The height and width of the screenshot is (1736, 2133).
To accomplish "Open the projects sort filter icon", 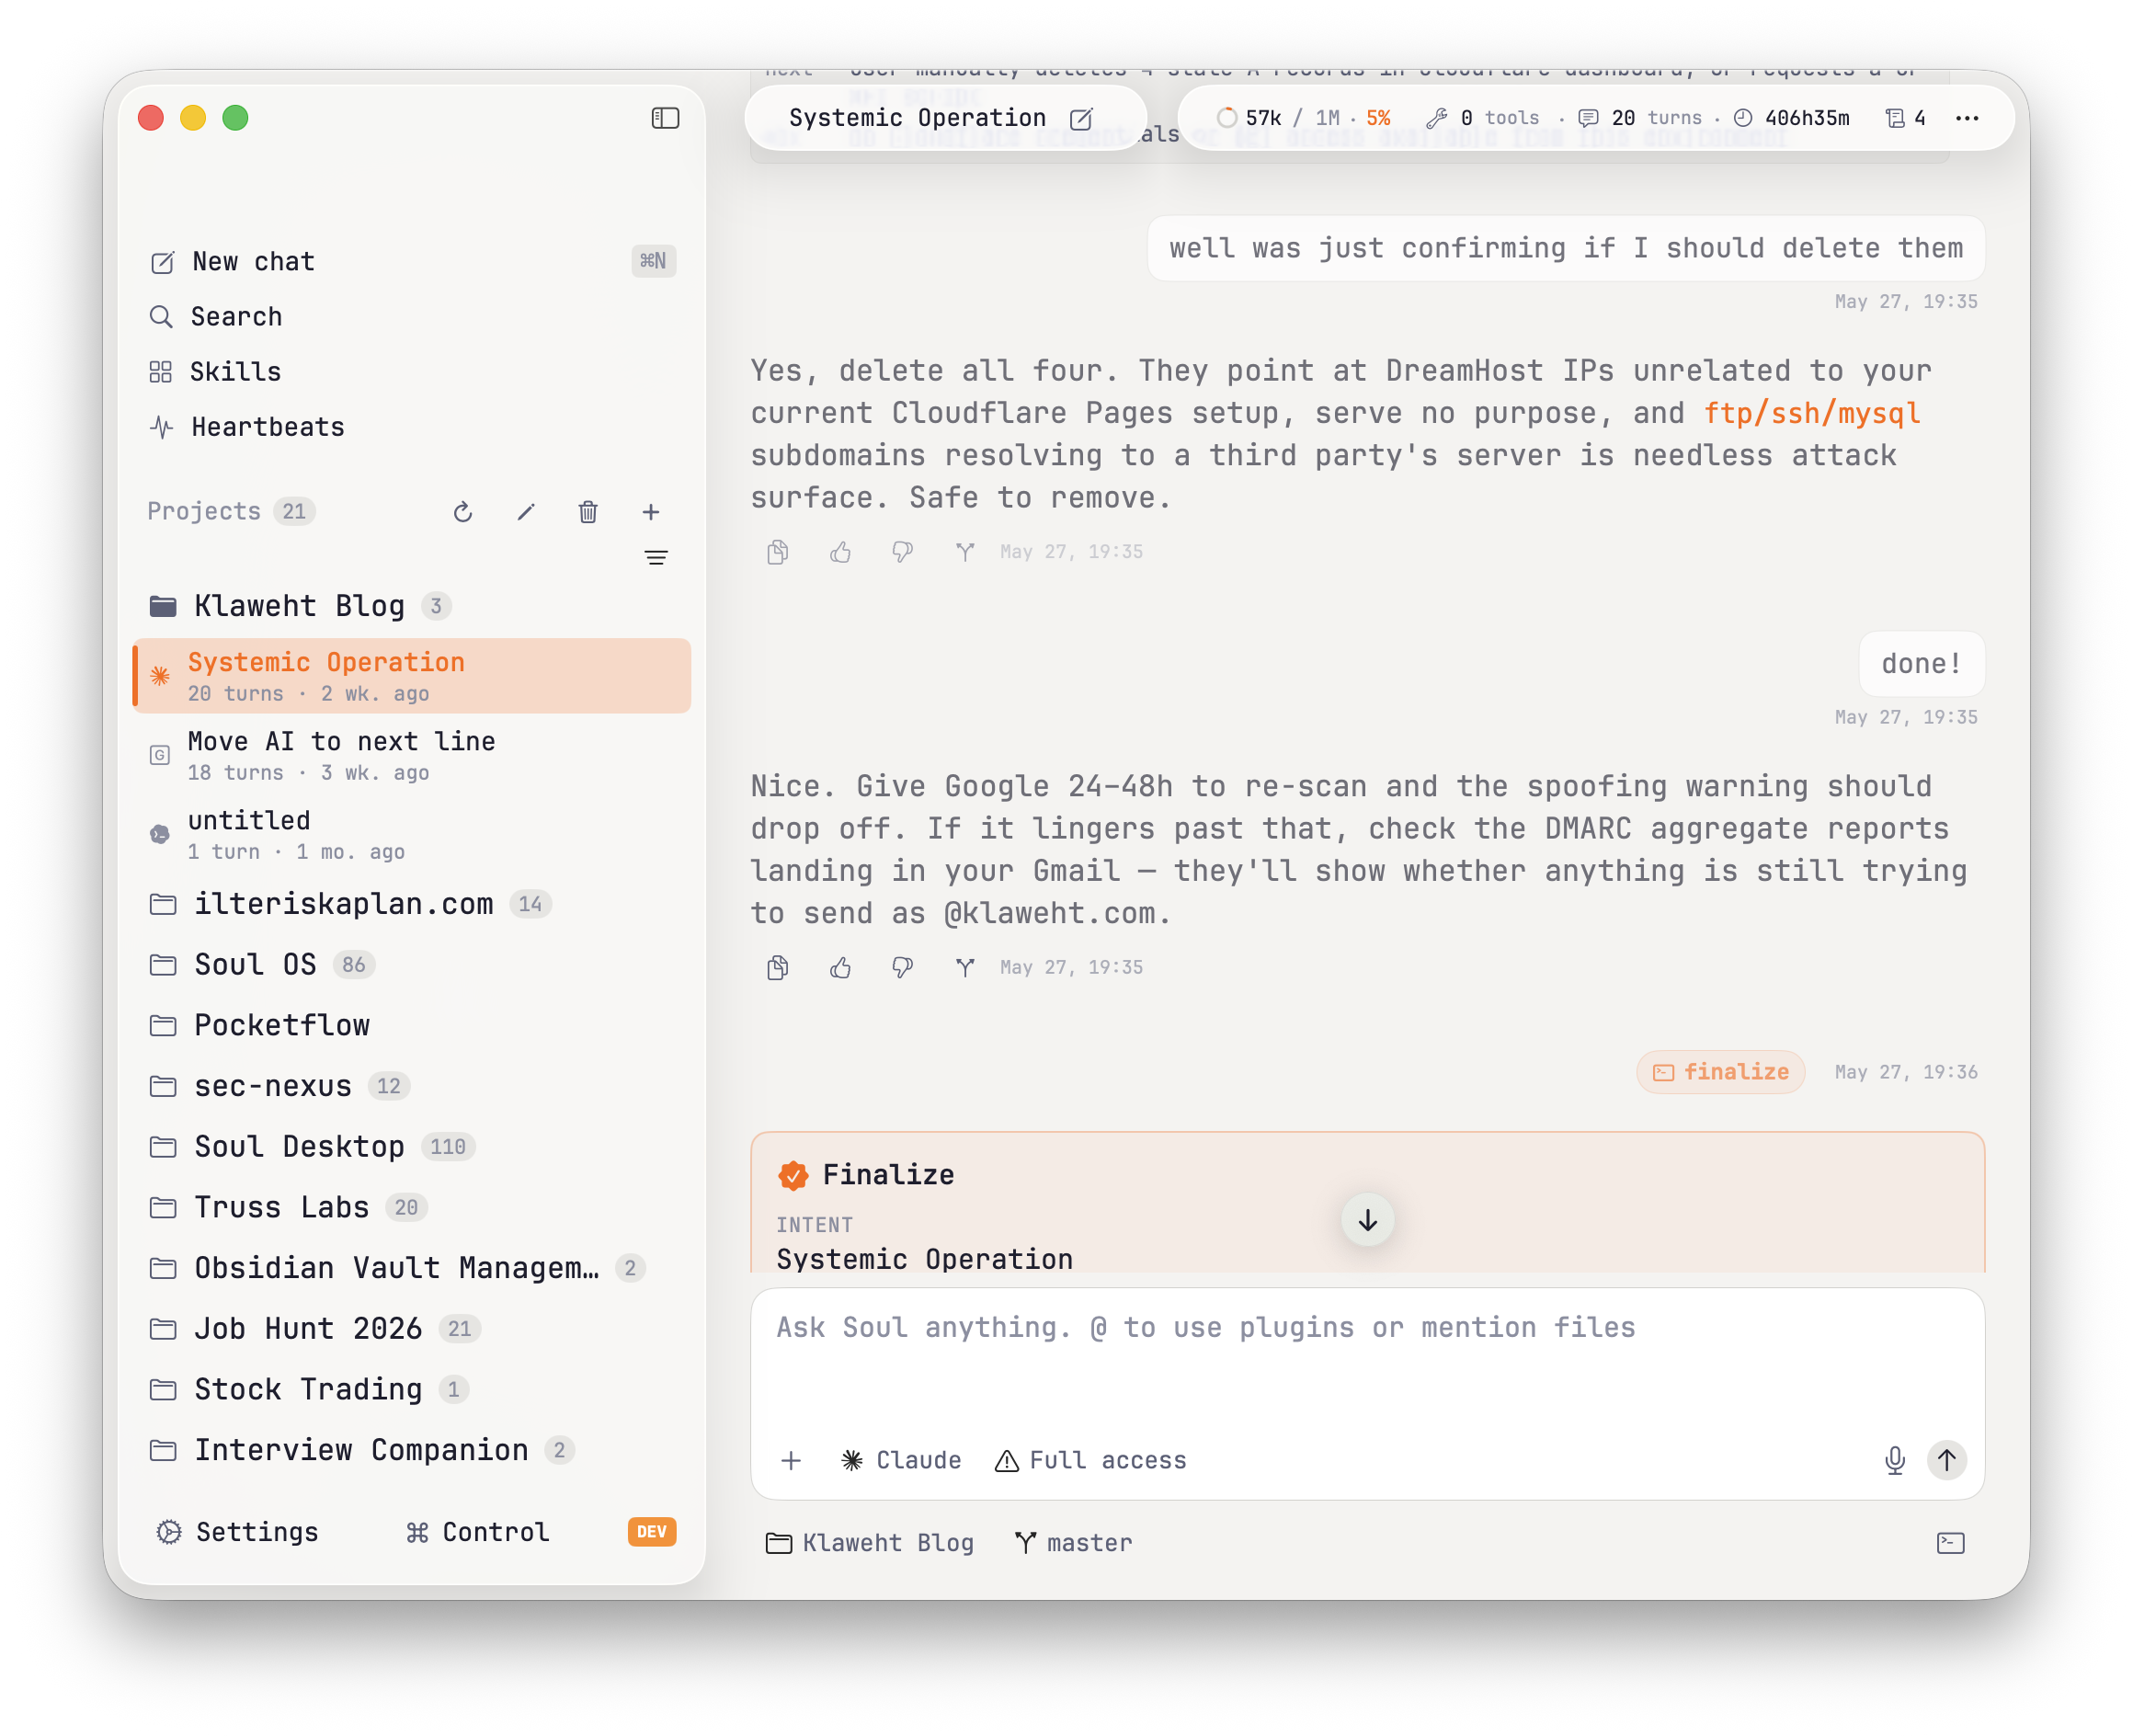I will [656, 558].
